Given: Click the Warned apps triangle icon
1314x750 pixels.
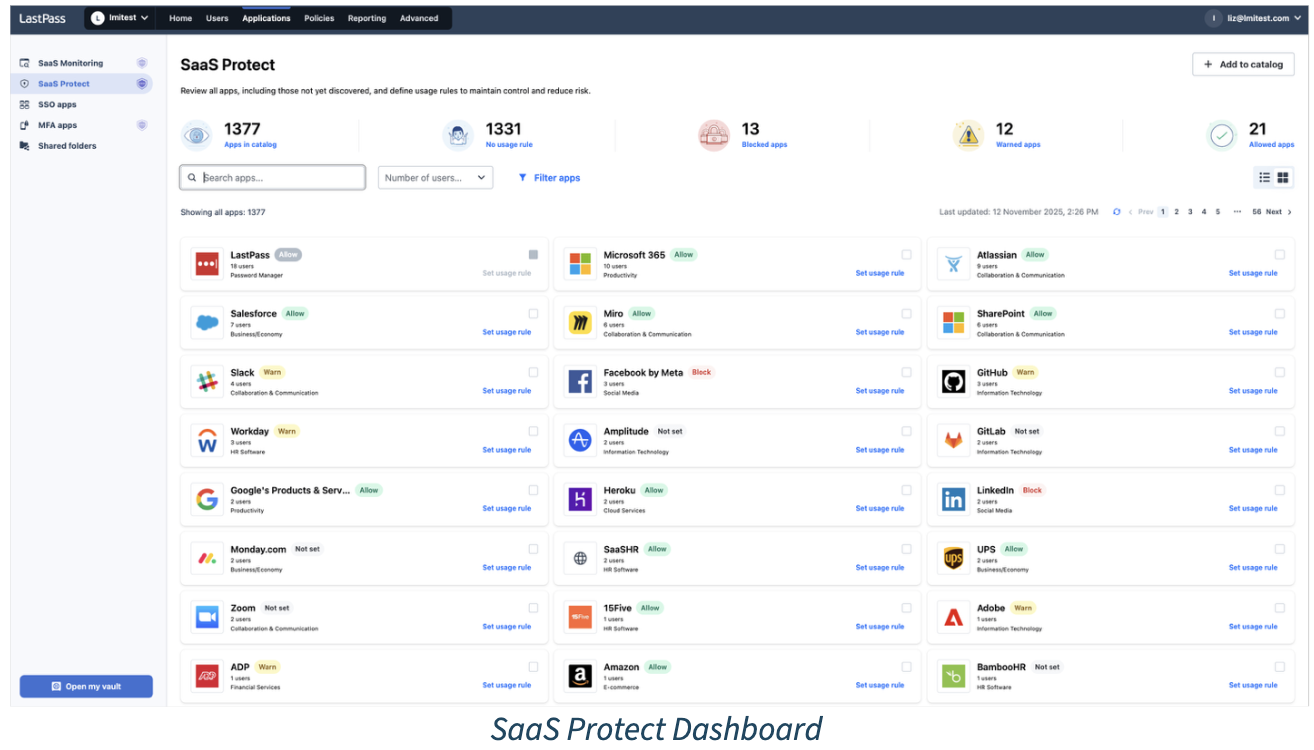Looking at the screenshot, I should pos(968,135).
